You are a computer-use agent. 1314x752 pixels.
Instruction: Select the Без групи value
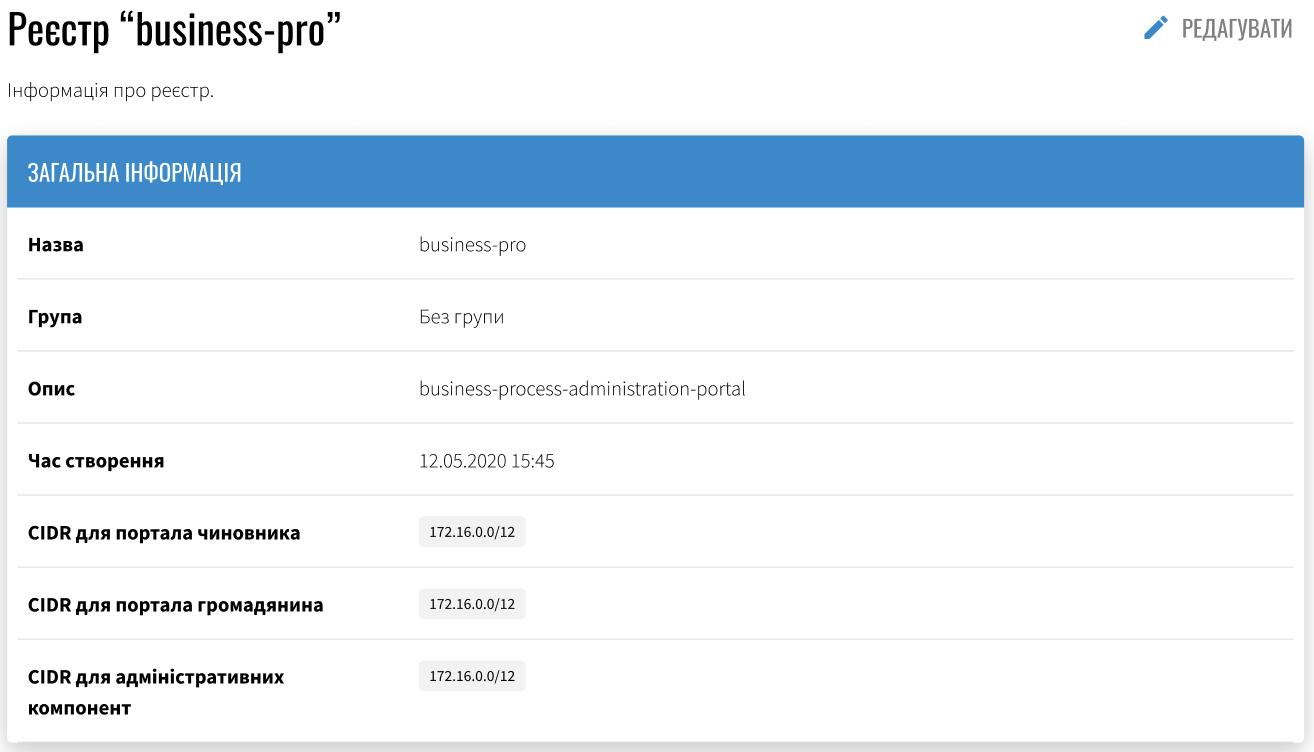[x=461, y=317]
